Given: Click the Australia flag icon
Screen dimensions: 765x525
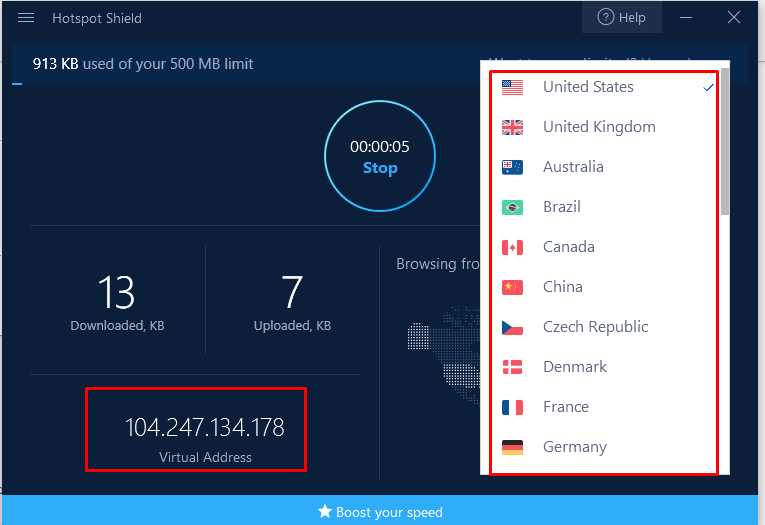Looking at the screenshot, I should coord(512,167).
